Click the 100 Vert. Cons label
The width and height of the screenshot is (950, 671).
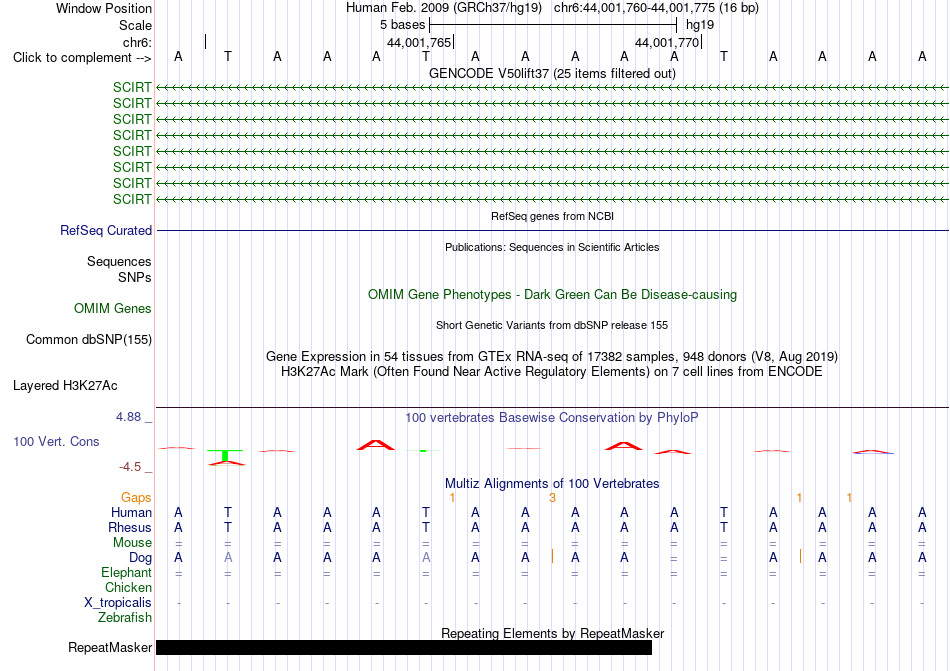[56, 442]
